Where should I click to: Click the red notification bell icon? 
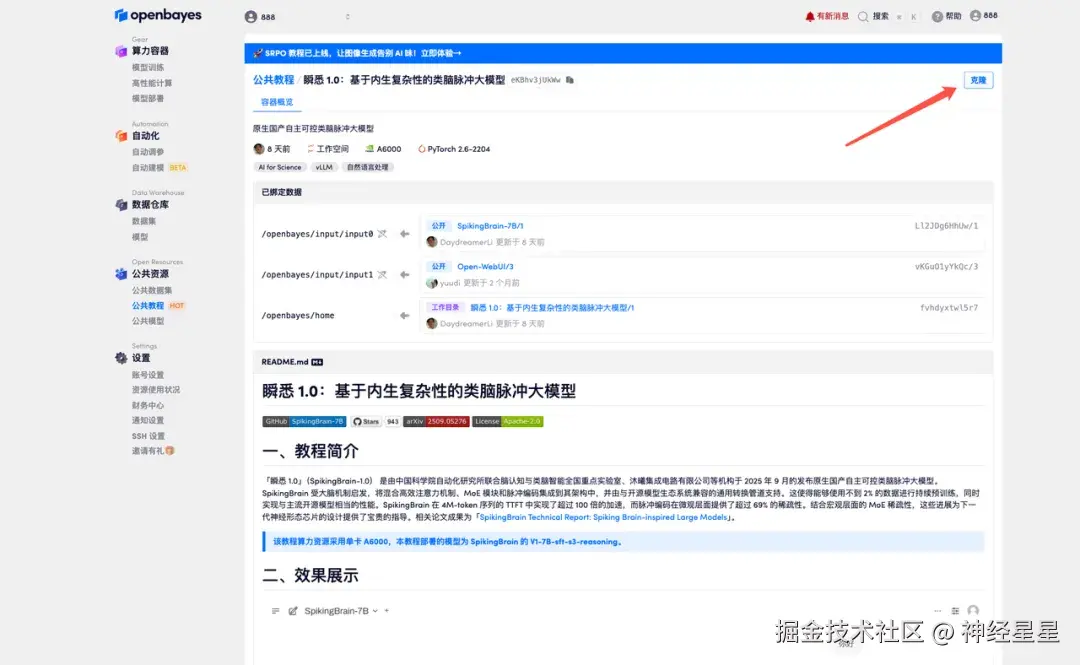pos(810,17)
